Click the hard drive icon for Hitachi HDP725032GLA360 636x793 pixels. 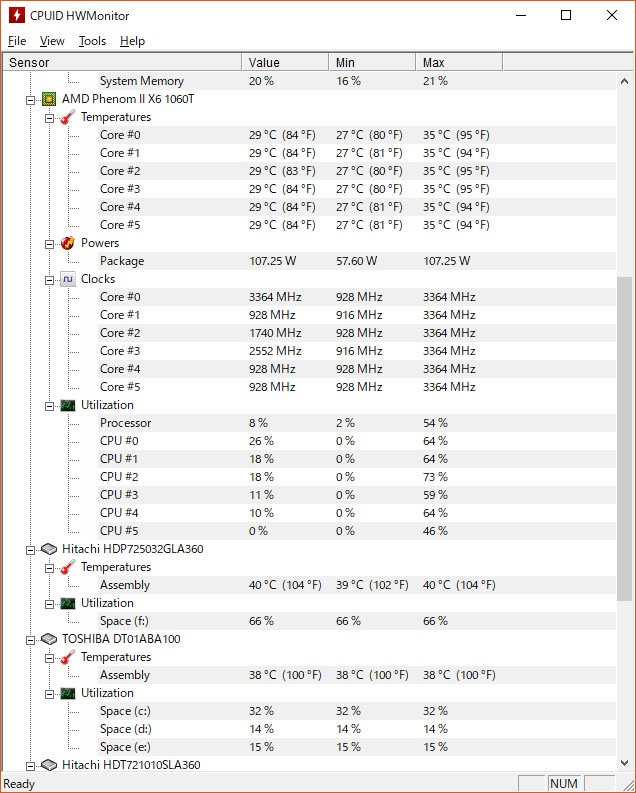pyautogui.click(x=49, y=549)
